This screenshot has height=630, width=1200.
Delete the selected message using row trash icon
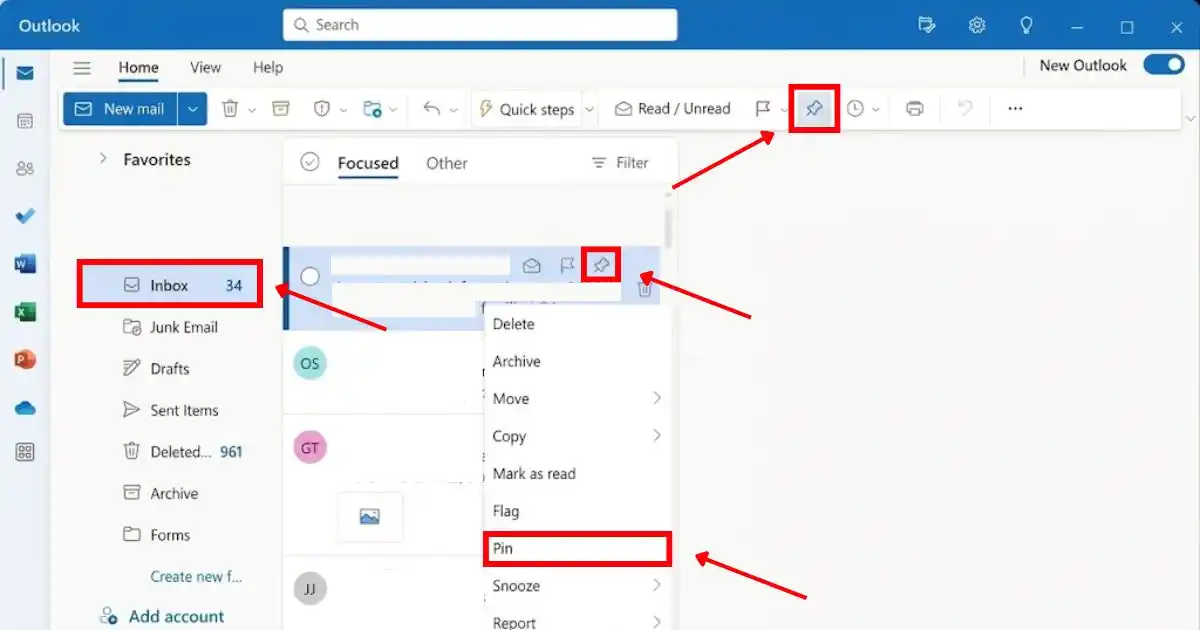pyautogui.click(x=645, y=289)
